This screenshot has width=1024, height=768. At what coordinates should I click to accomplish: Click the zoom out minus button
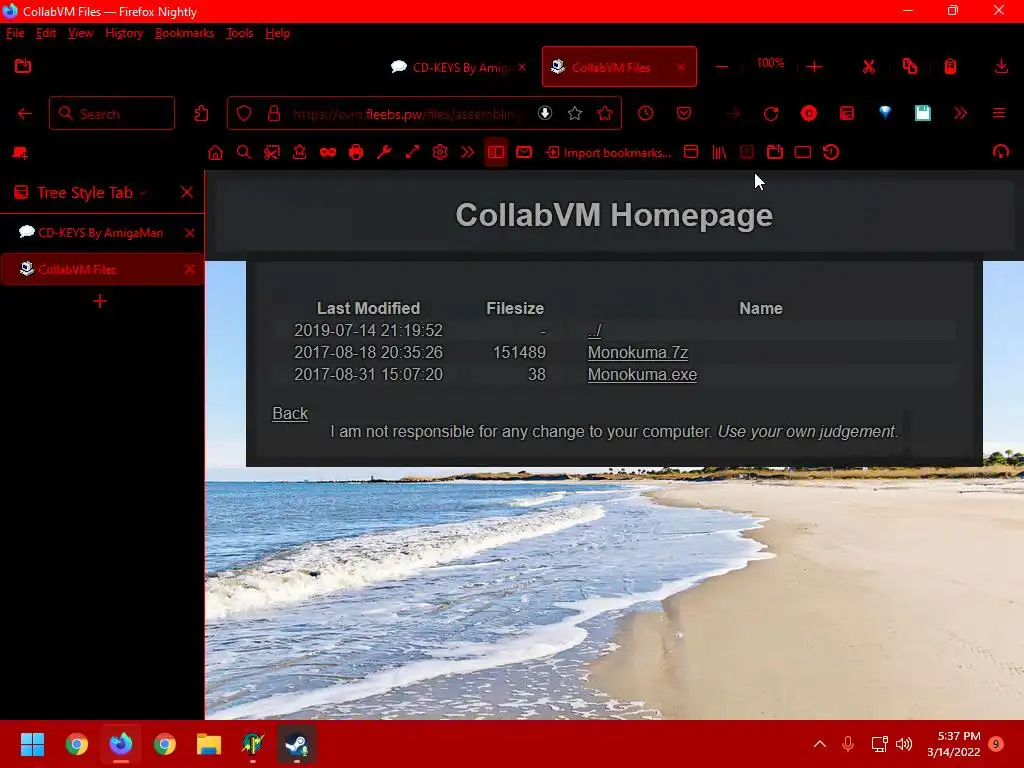pos(722,67)
